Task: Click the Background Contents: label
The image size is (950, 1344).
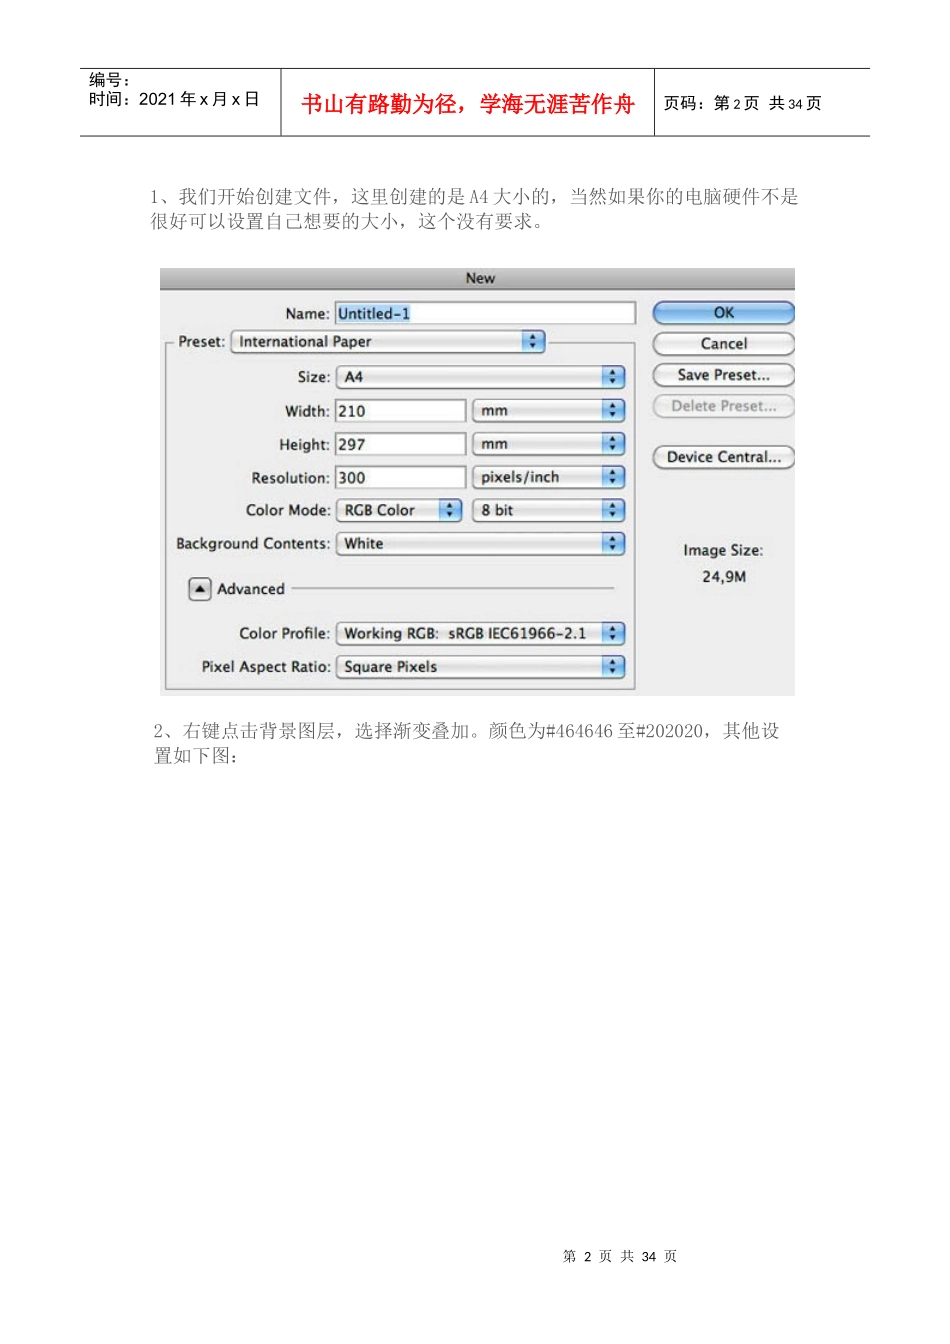Action: 253,544
